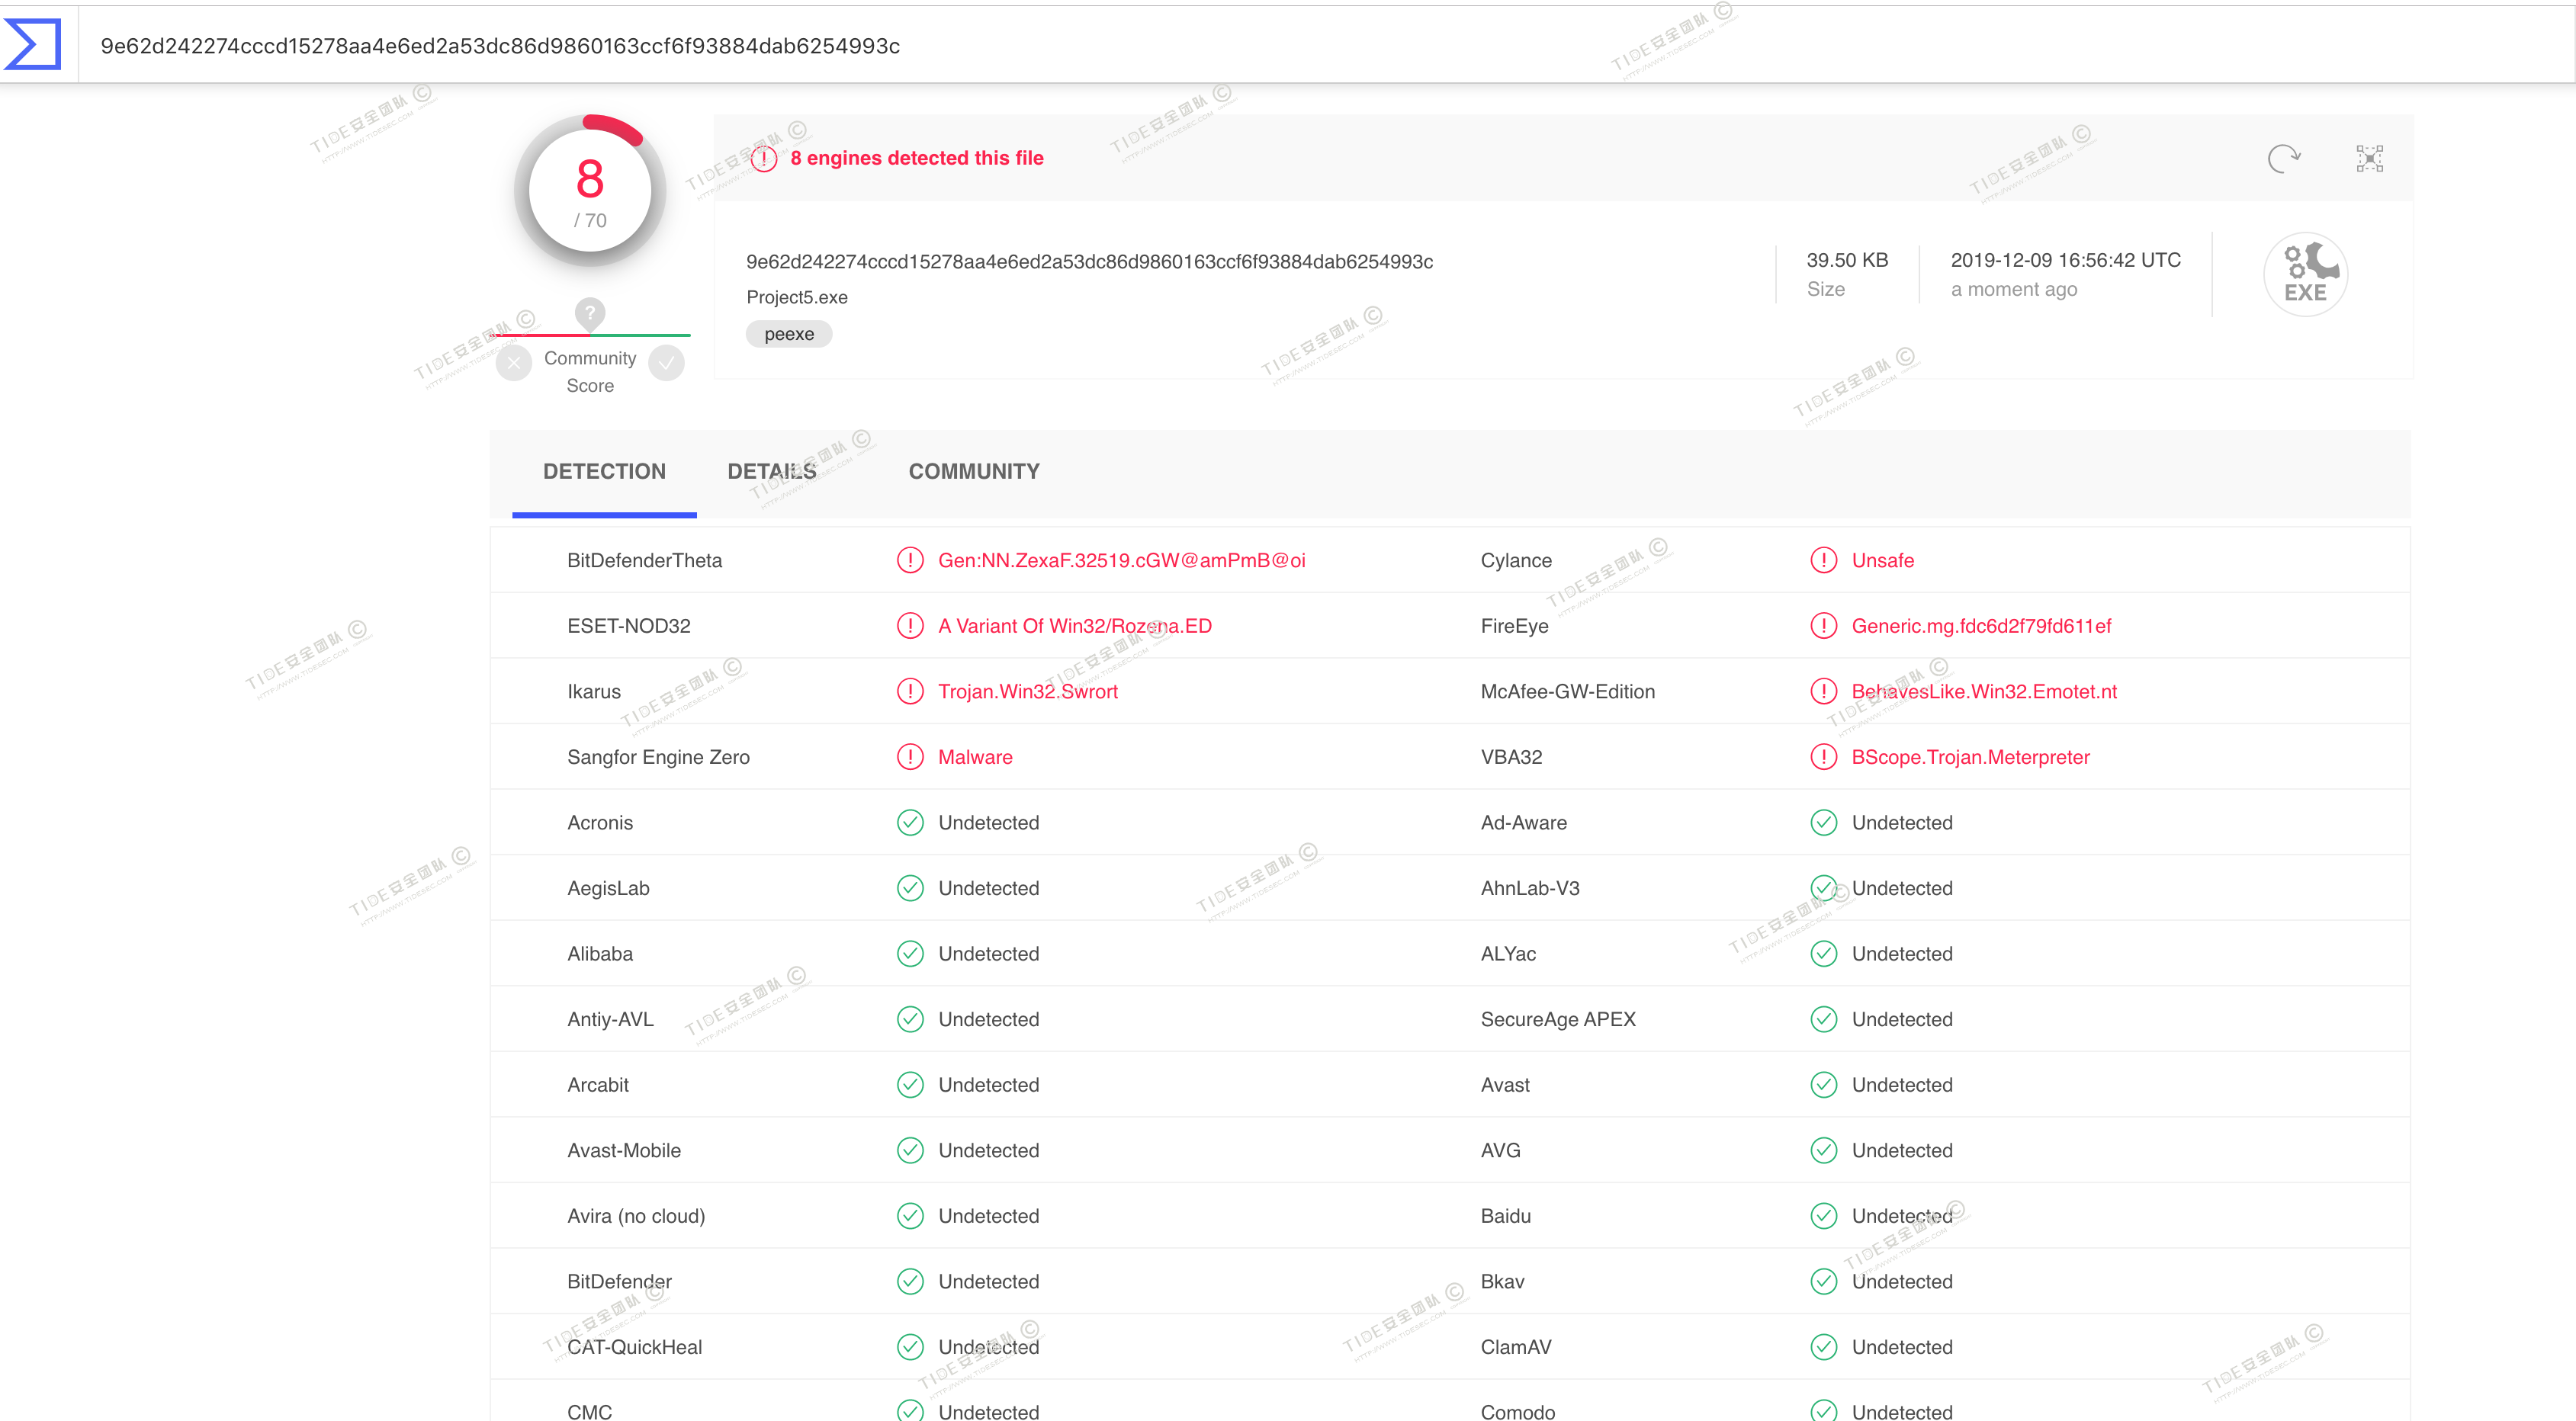
Task: Click the peexe tag
Action: (x=789, y=334)
